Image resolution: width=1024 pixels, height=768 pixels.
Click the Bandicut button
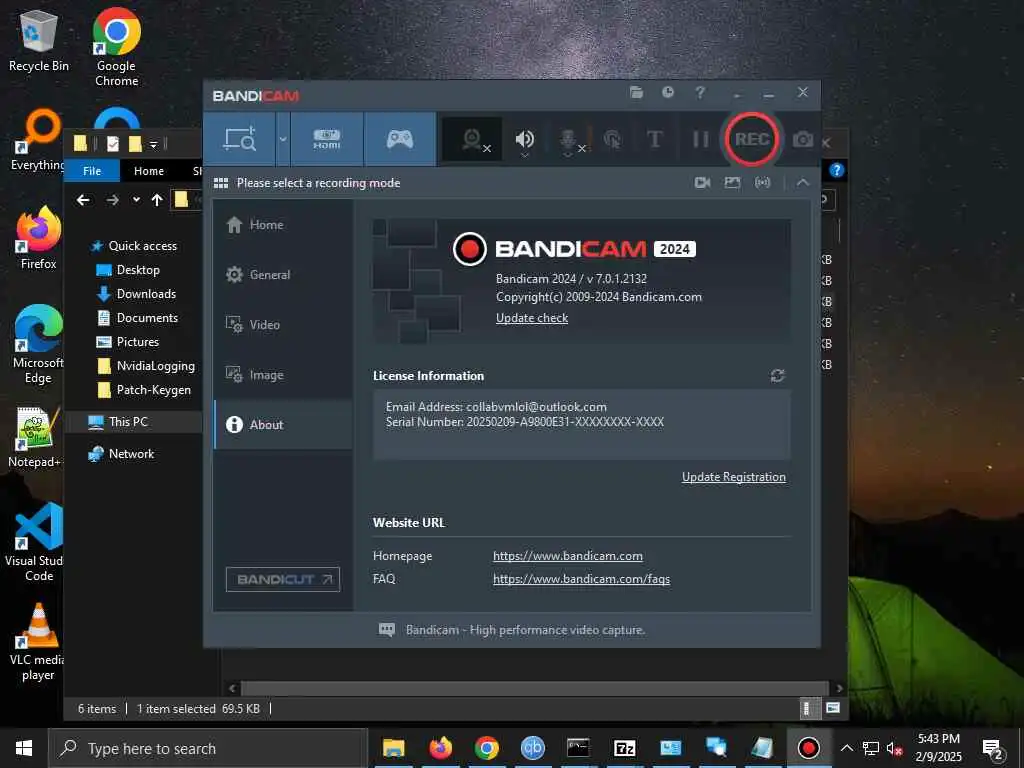click(283, 579)
